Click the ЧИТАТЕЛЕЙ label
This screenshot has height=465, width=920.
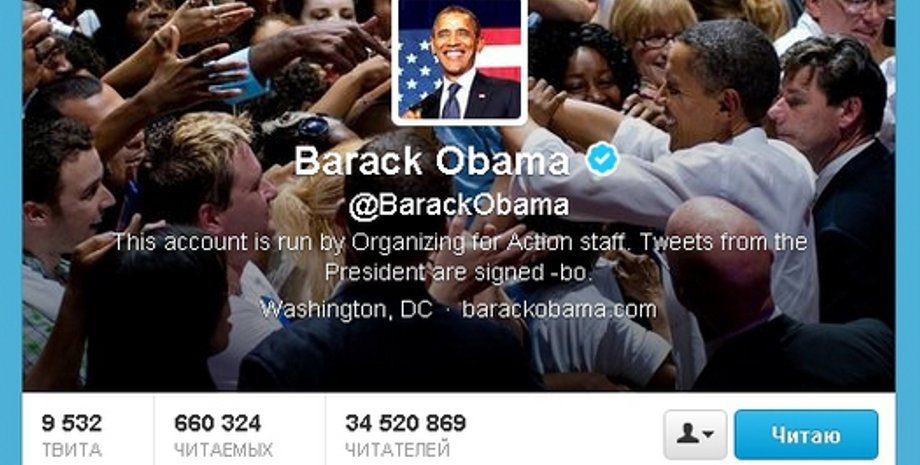tap(397, 450)
